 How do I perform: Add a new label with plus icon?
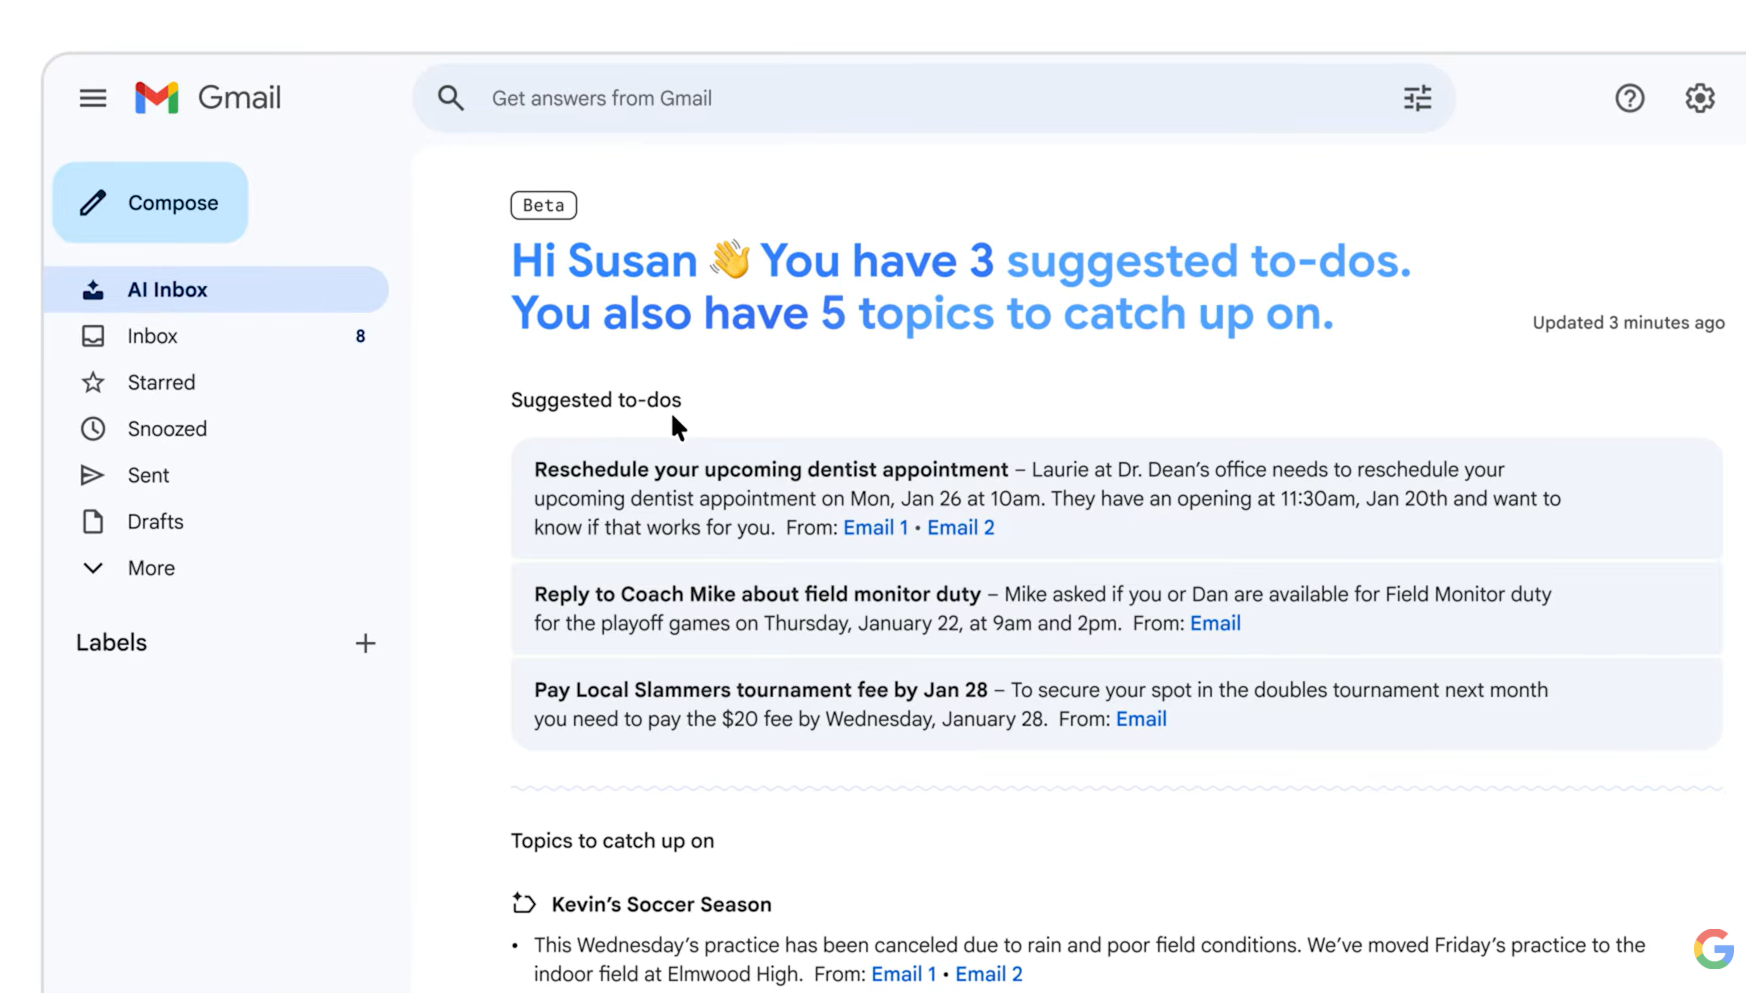365,643
